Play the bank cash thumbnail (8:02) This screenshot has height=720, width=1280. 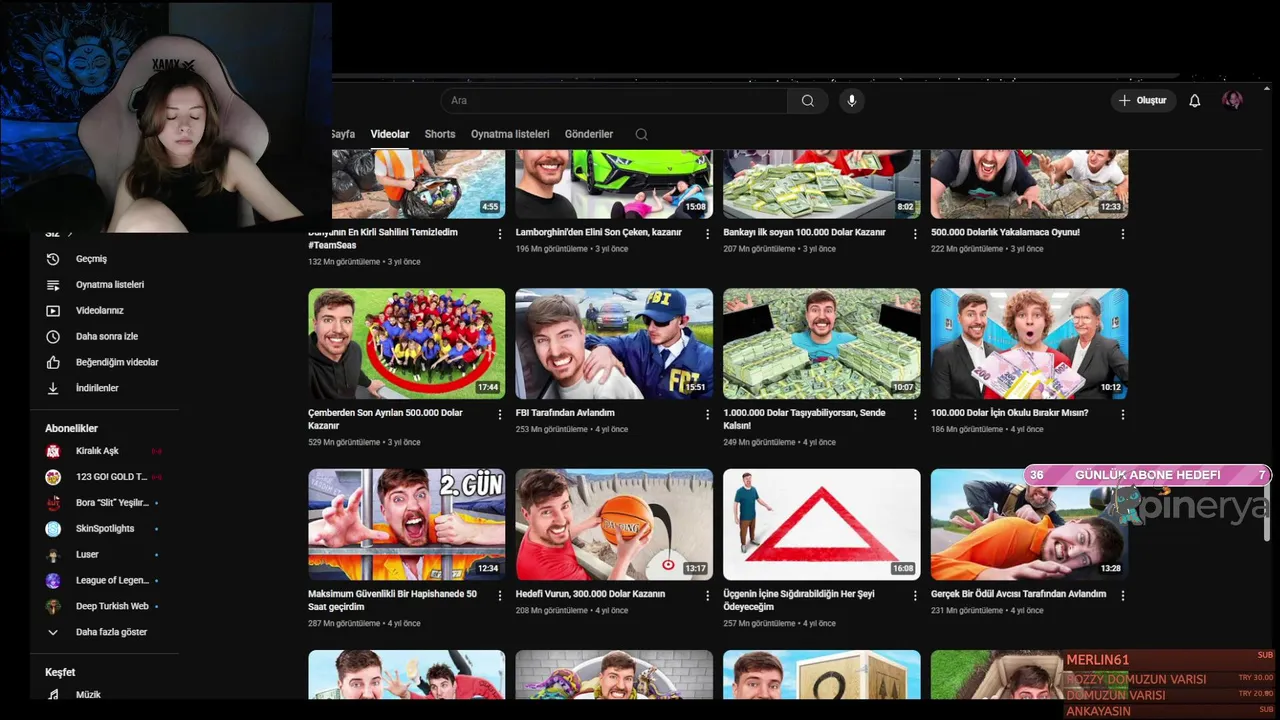coord(822,184)
